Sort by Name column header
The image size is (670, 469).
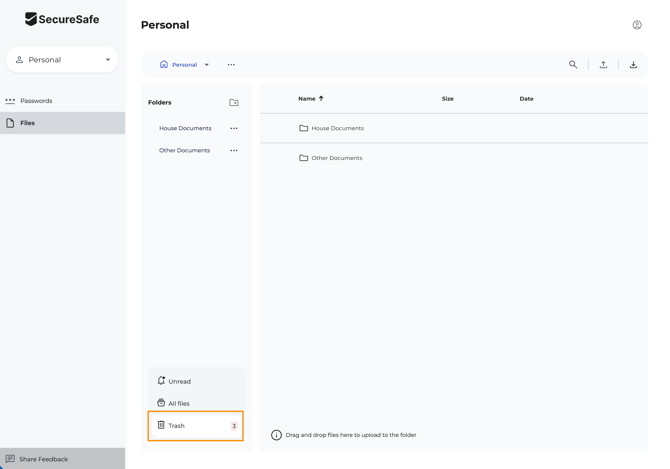pyautogui.click(x=307, y=99)
